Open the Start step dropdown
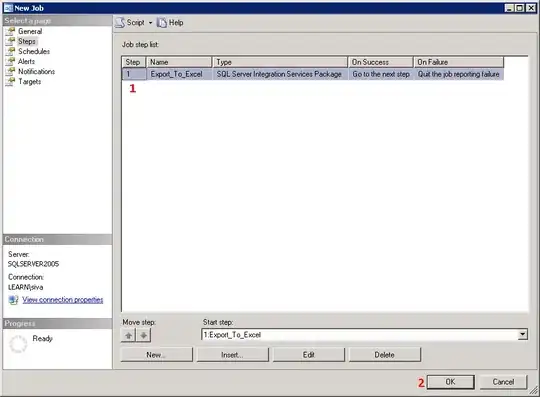Image resolution: width=540 pixels, height=397 pixels. pos(523,334)
